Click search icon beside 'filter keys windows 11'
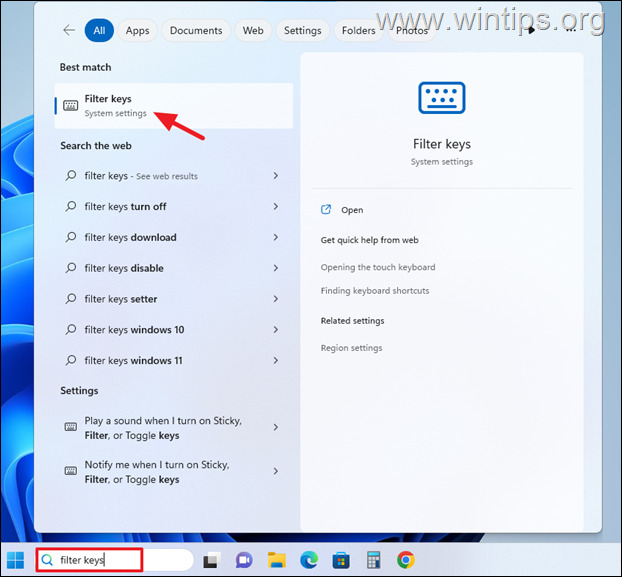 point(71,360)
